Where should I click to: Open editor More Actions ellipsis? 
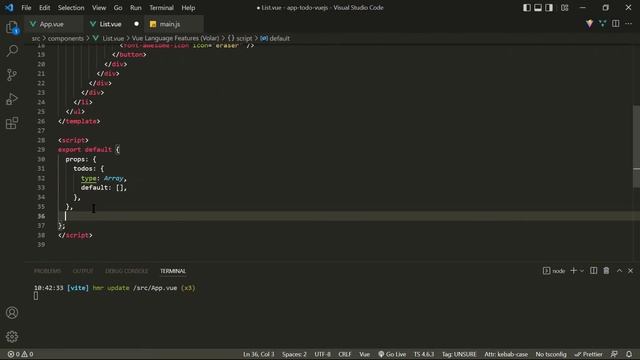[629, 24]
